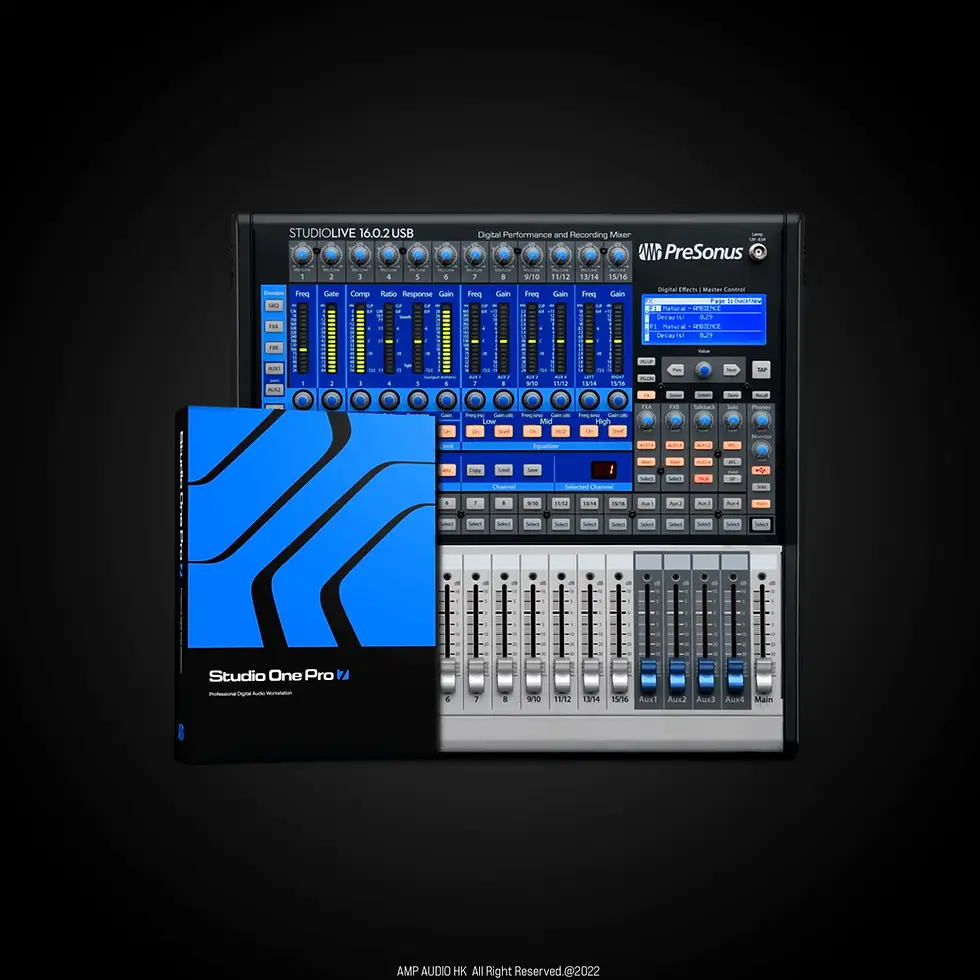Activate the red TALK talkback button
The image size is (980, 980).
tap(703, 478)
